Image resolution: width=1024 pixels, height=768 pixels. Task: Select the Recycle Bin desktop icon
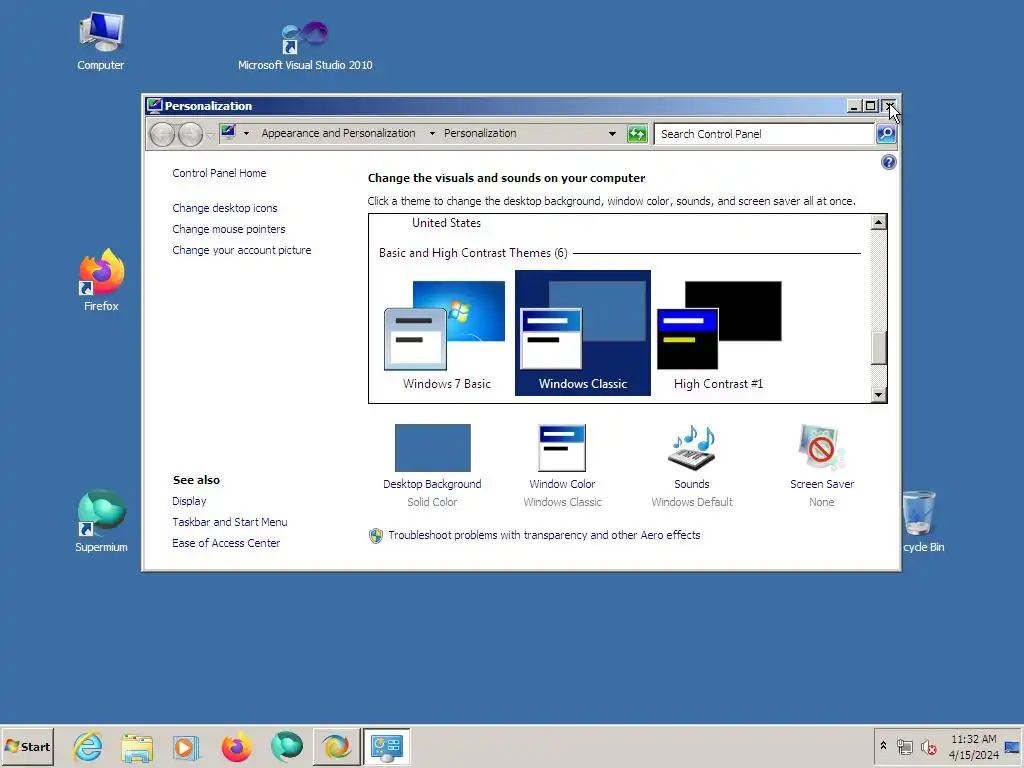pos(921,521)
